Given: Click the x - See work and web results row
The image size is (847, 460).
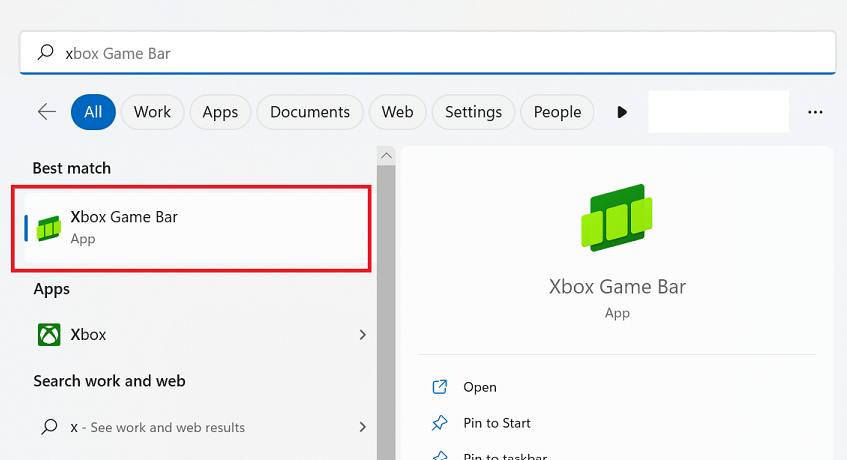Looking at the screenshot, I should [x=201, y=427].
